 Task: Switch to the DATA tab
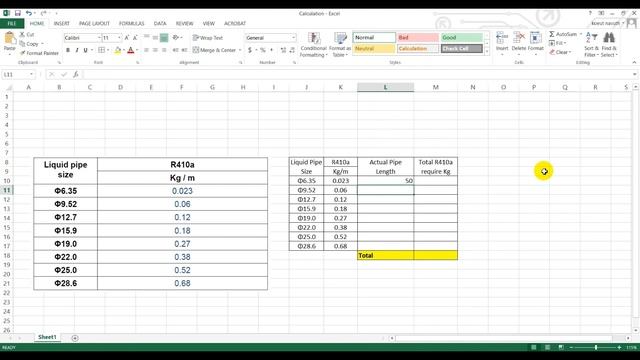pyautogui.click(x=160, y=24)
